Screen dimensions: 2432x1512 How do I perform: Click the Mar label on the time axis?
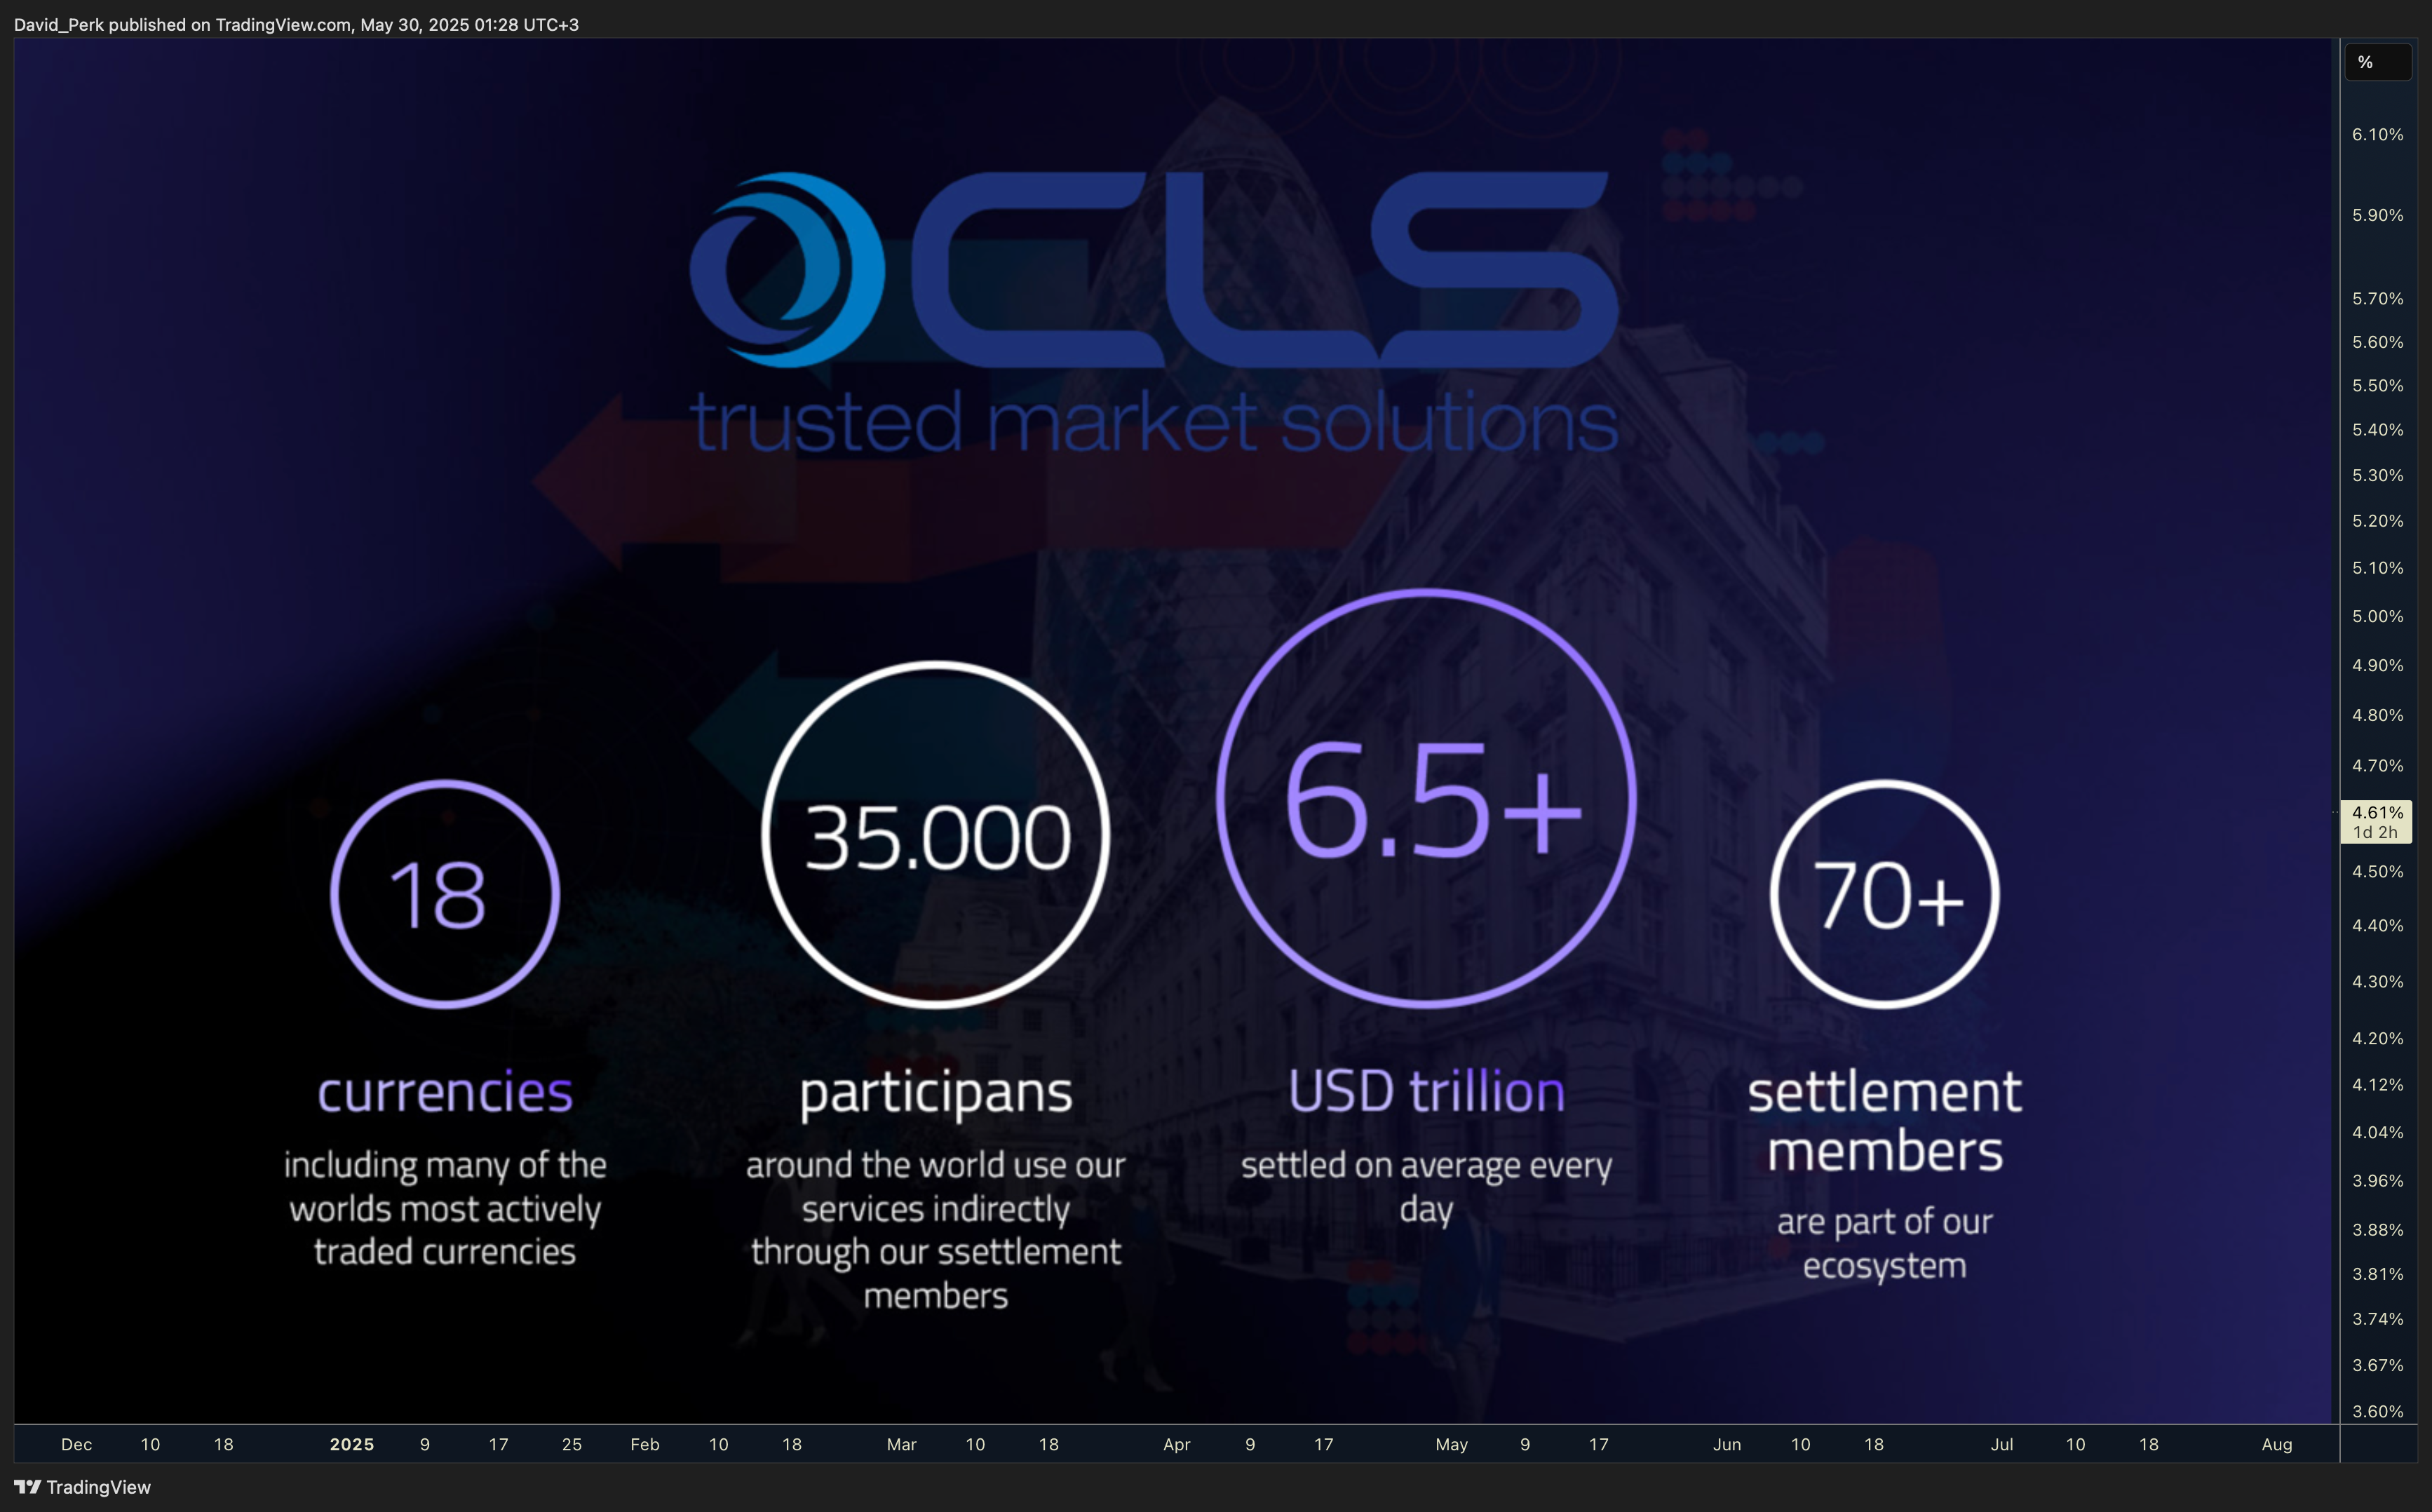901,1444
